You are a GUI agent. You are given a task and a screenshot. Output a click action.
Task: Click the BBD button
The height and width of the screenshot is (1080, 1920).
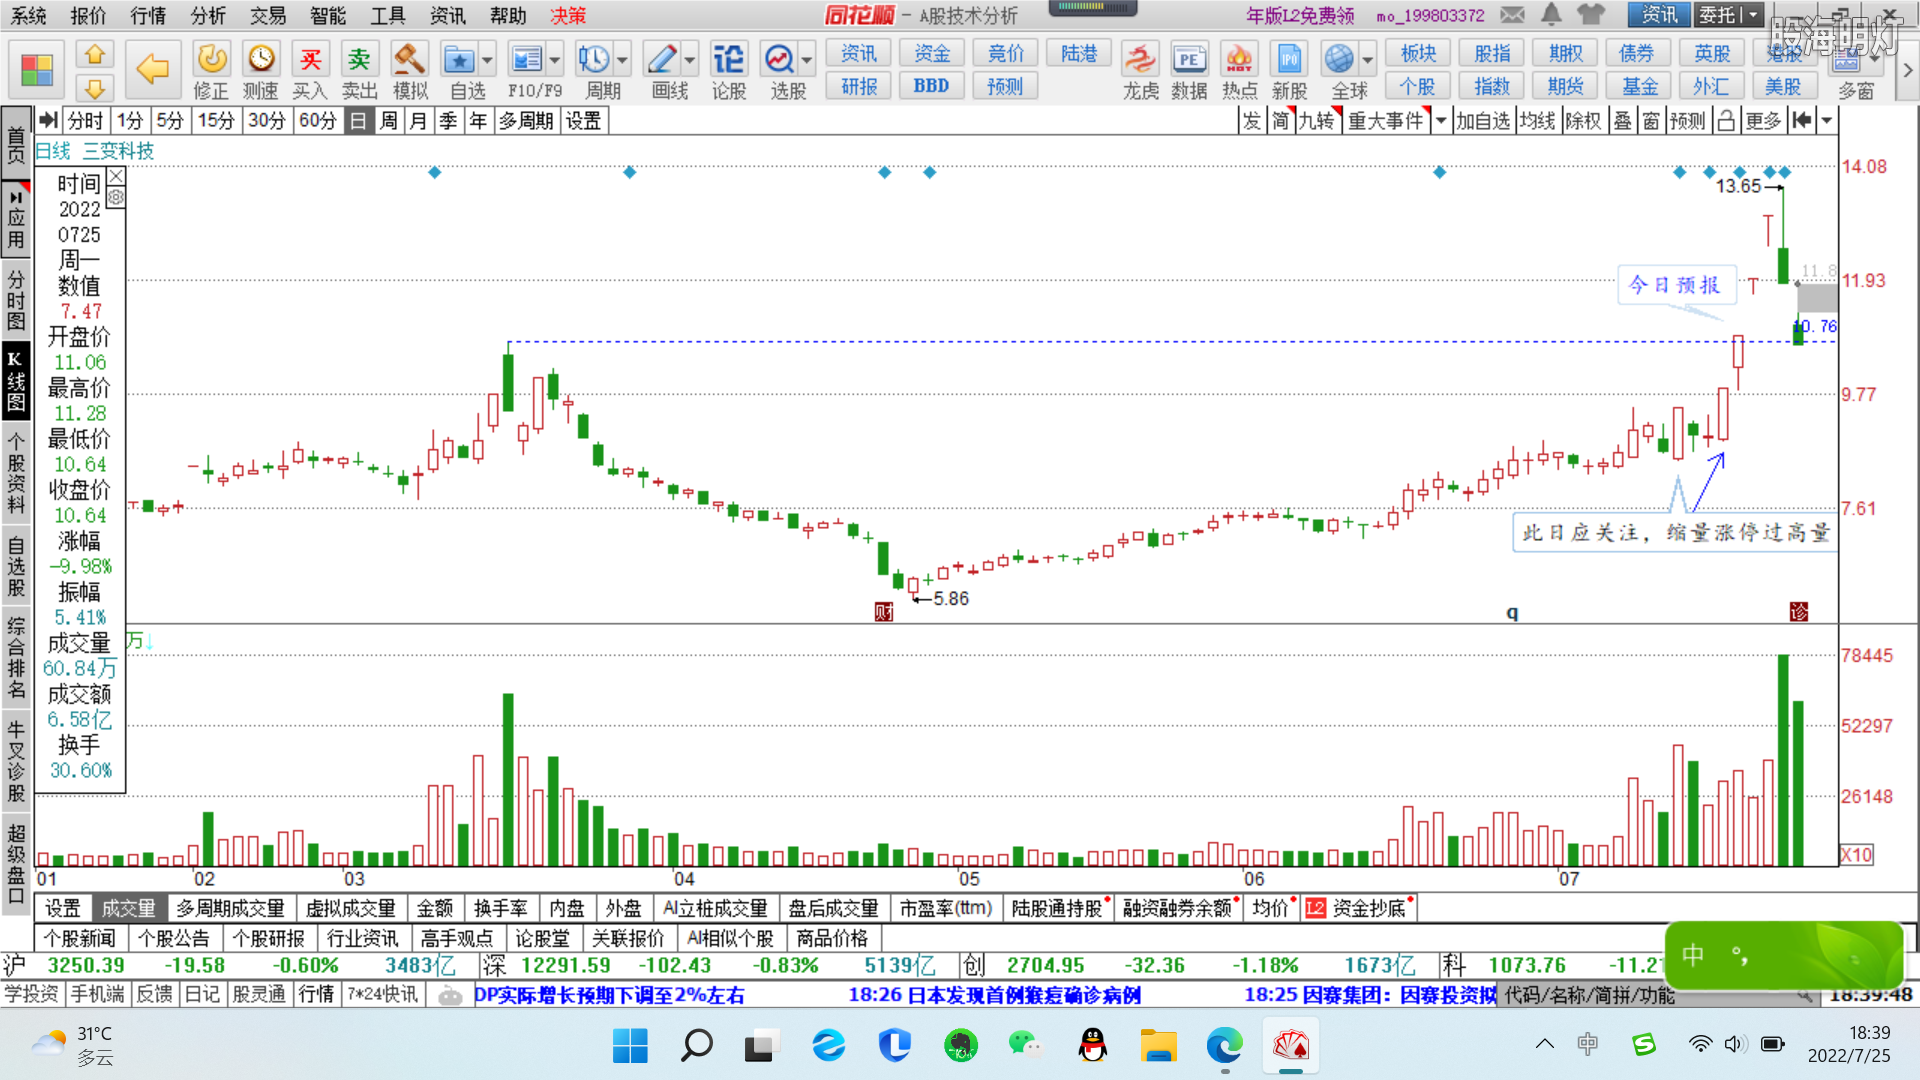931,86
